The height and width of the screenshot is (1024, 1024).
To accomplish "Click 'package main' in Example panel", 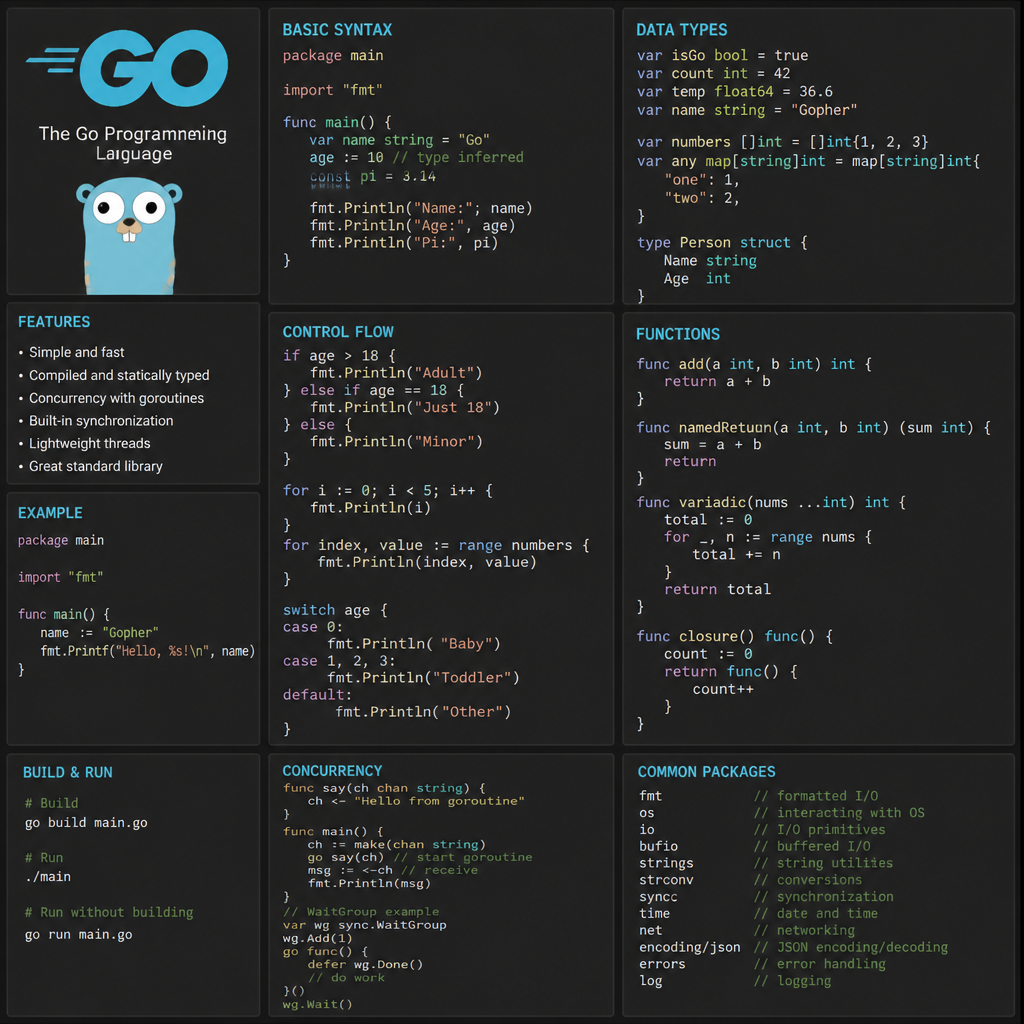I will pos(61,540).
